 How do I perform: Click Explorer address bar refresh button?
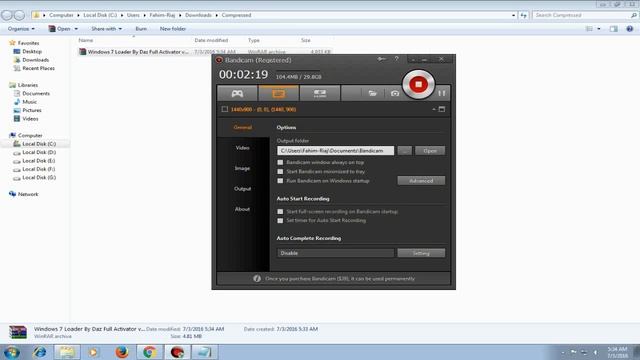coord(524,15)
